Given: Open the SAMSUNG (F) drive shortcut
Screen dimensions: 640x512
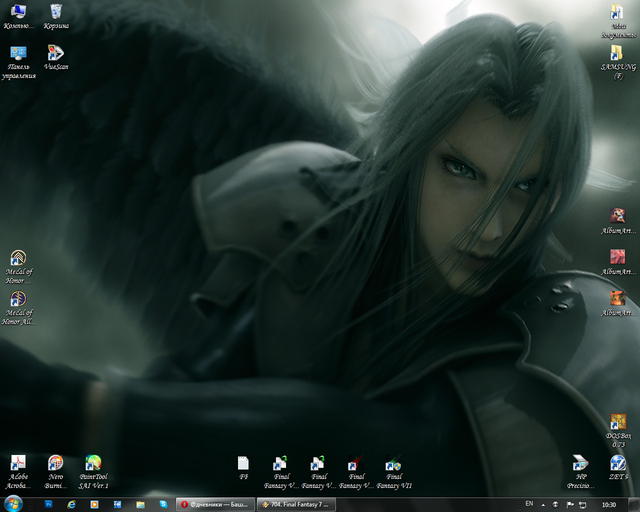Looking at the screenshot, I should click(618, 62).
